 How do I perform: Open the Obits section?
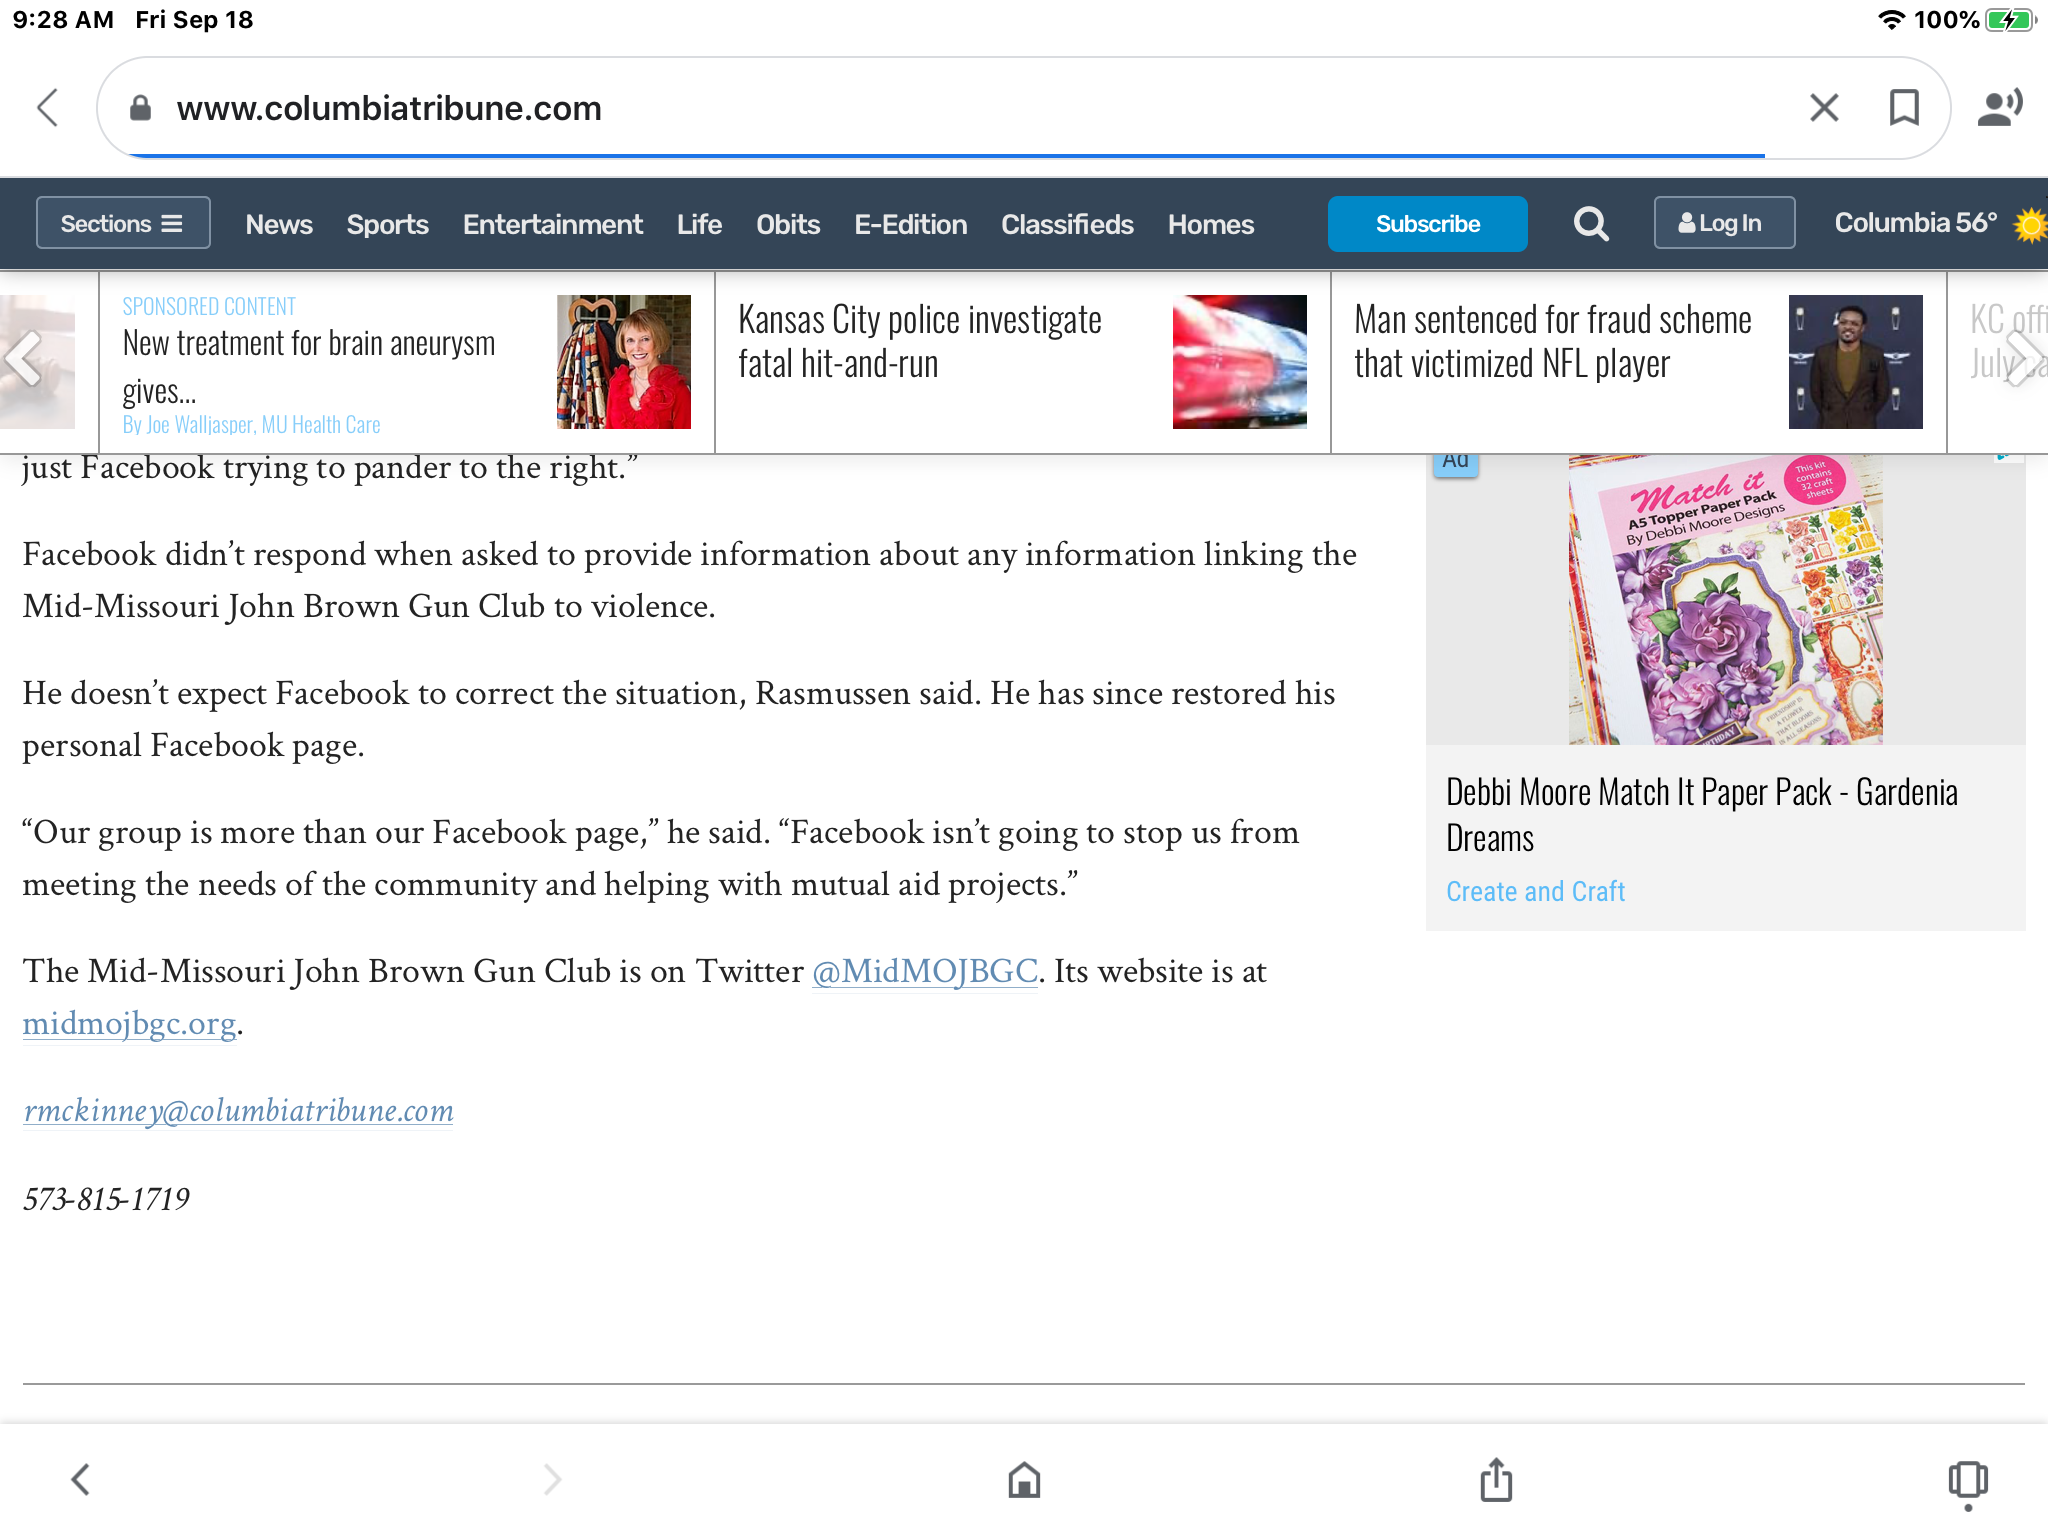tap(788, 224)
